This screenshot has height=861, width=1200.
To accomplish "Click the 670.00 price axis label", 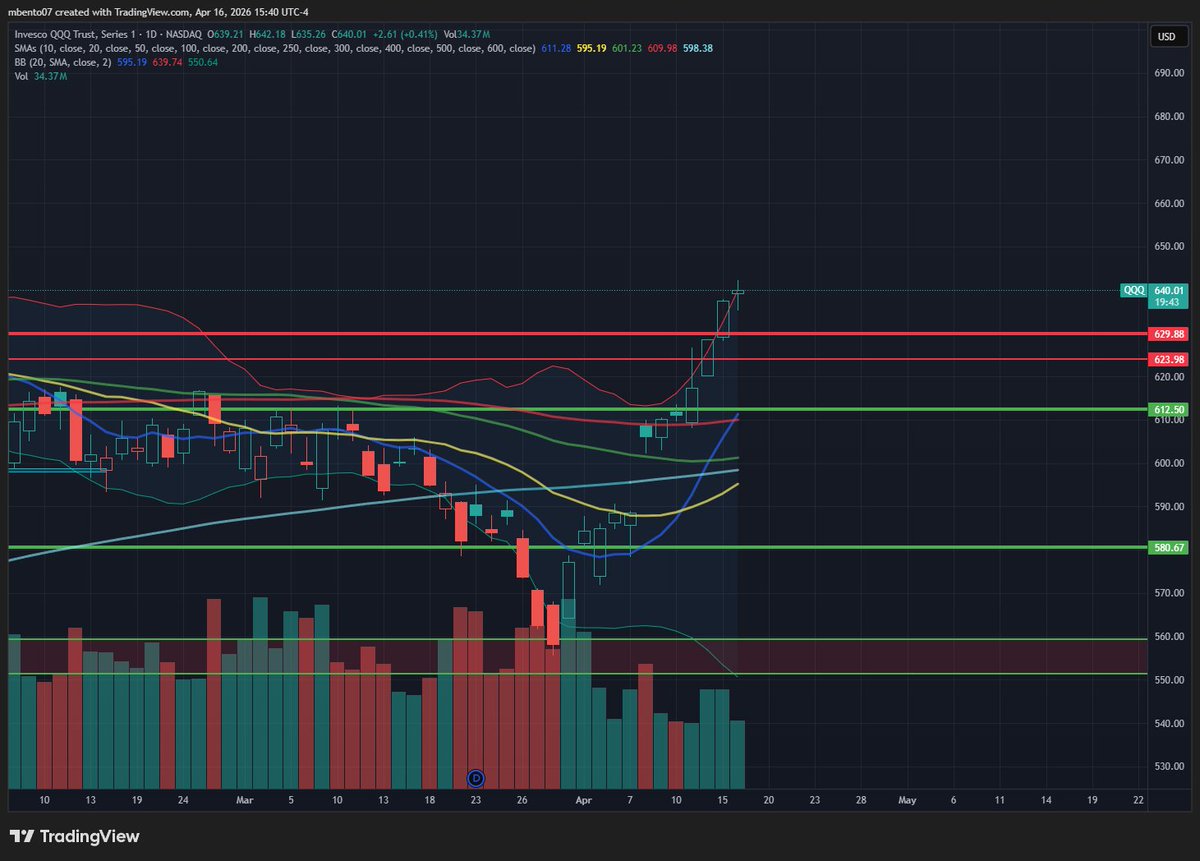I will coord(1168,160).
